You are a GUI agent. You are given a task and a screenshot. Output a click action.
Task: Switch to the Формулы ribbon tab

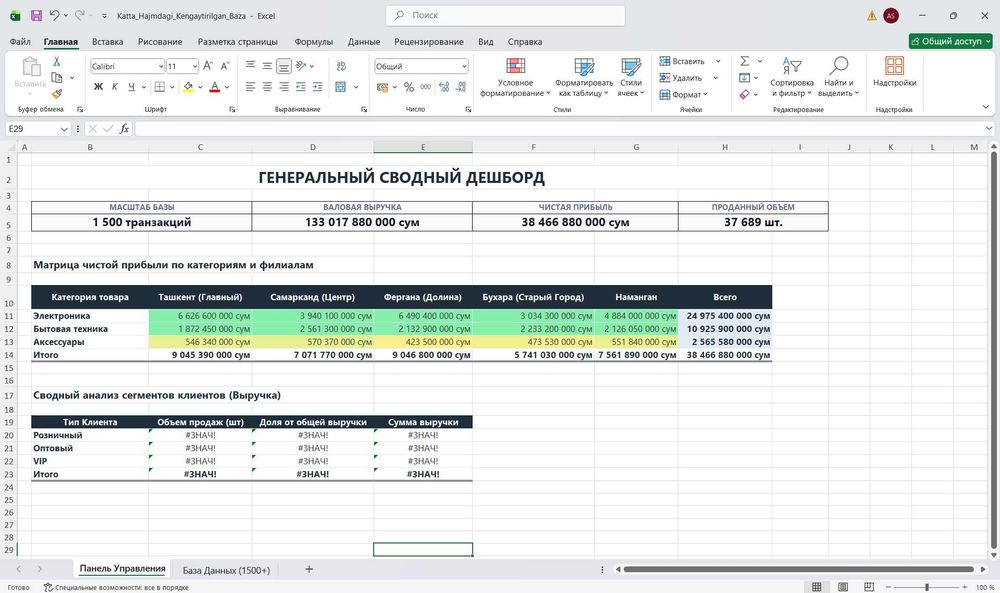(313, 41)
